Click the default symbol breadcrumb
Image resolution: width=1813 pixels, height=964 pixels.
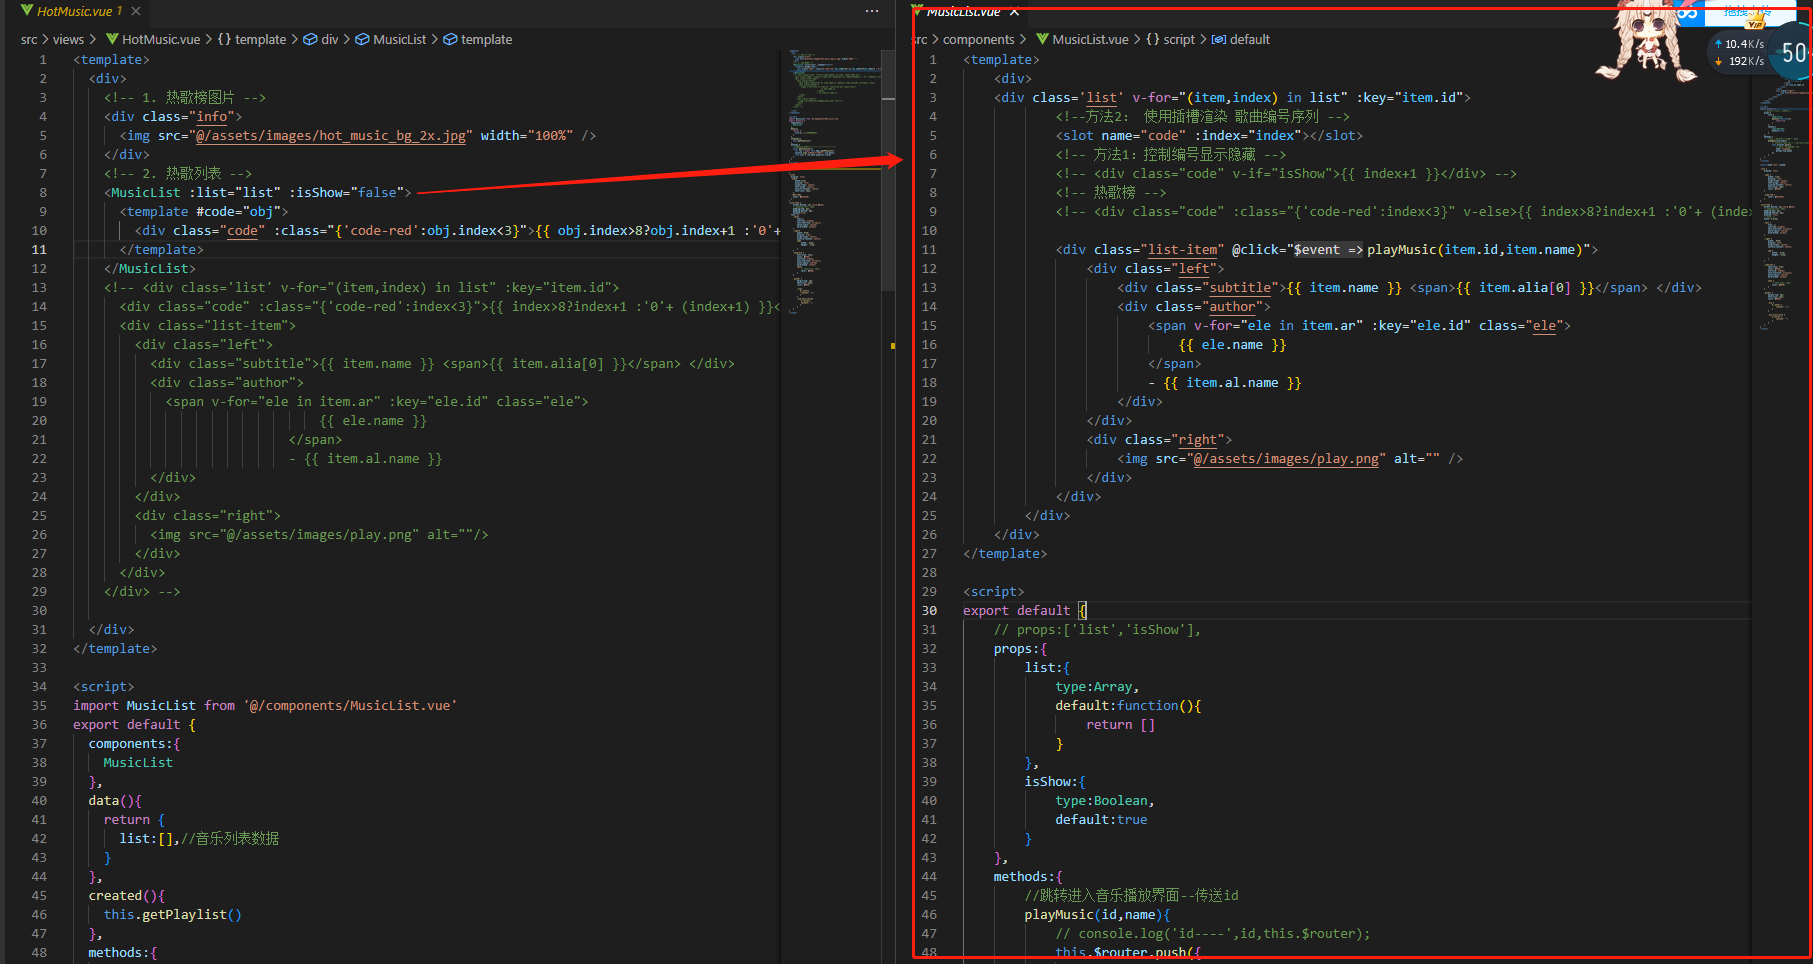(1240, 40)
